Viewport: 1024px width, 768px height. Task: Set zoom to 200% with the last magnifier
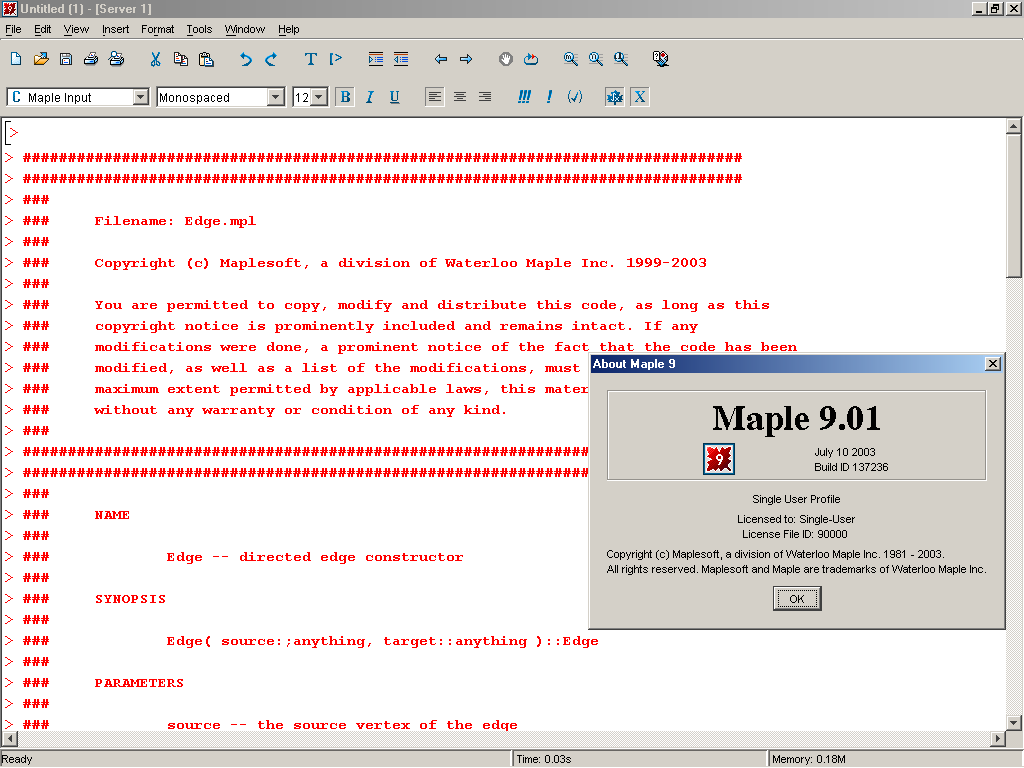click(621, 59)
